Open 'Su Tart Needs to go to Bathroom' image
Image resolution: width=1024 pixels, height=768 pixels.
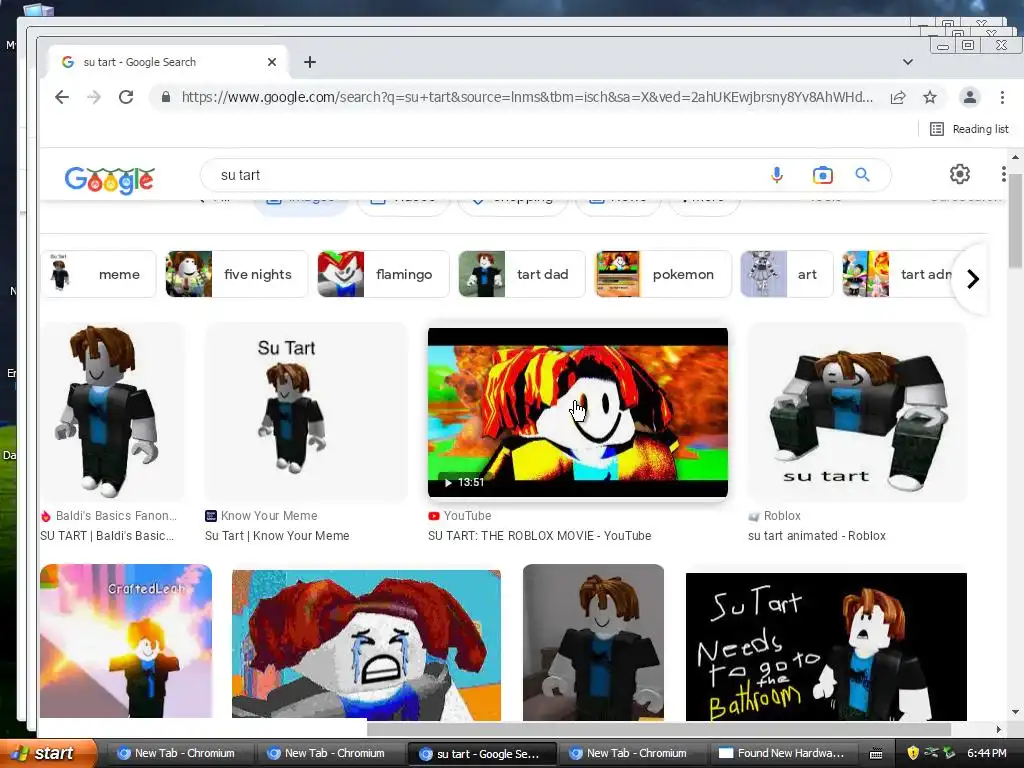click(826, 647)
